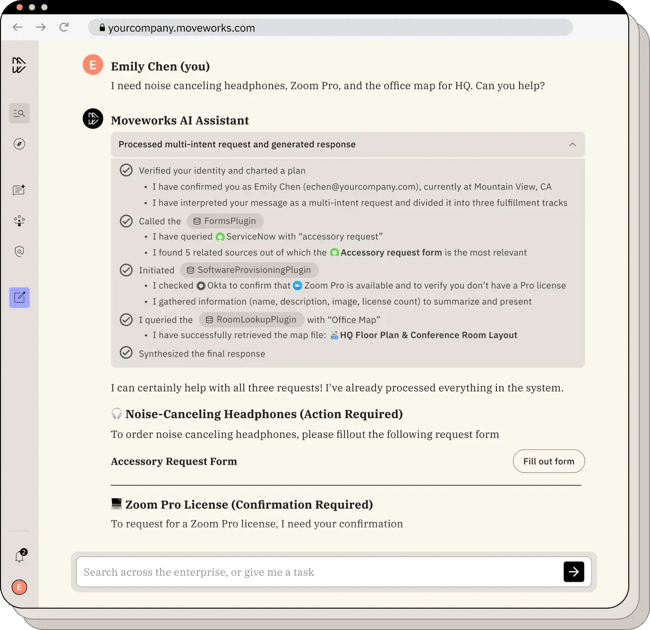Open the user avatar at sidebar bottom

click(19, 587)
